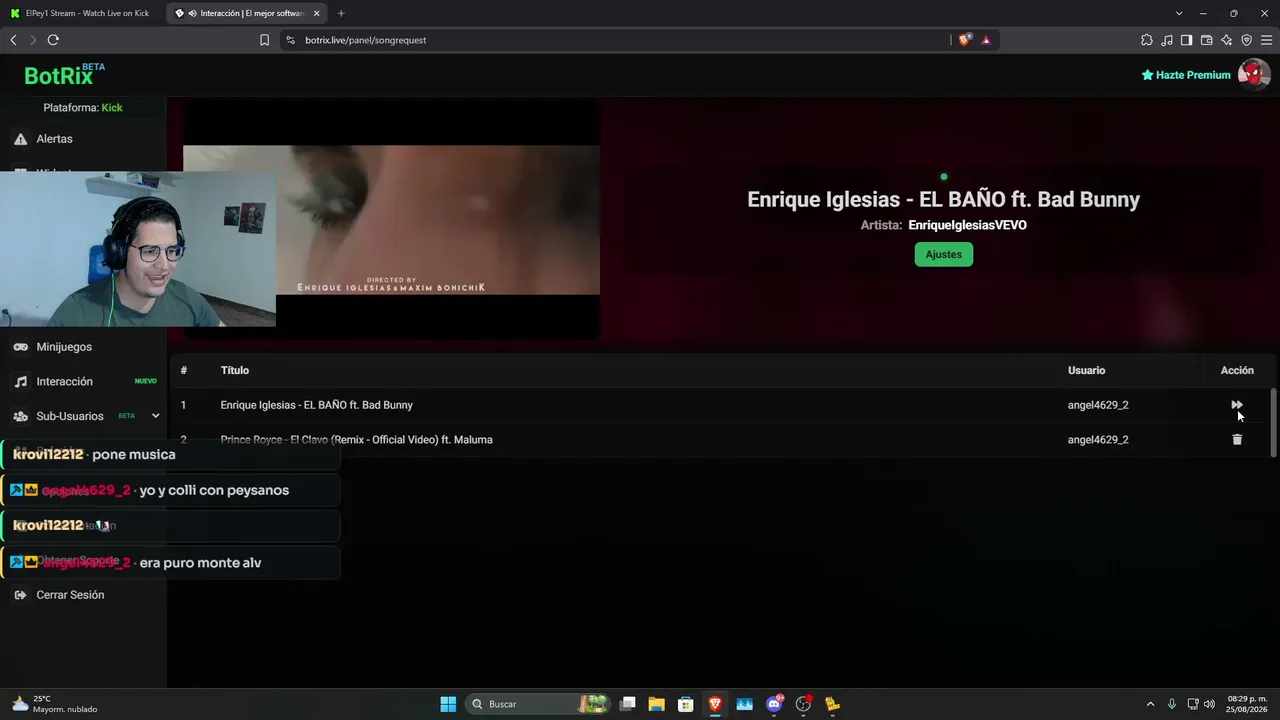Viewport: 1280px width, 720px height.
Task: Click user angel4629_2 in row 1
Action: tap(1098, 405)
